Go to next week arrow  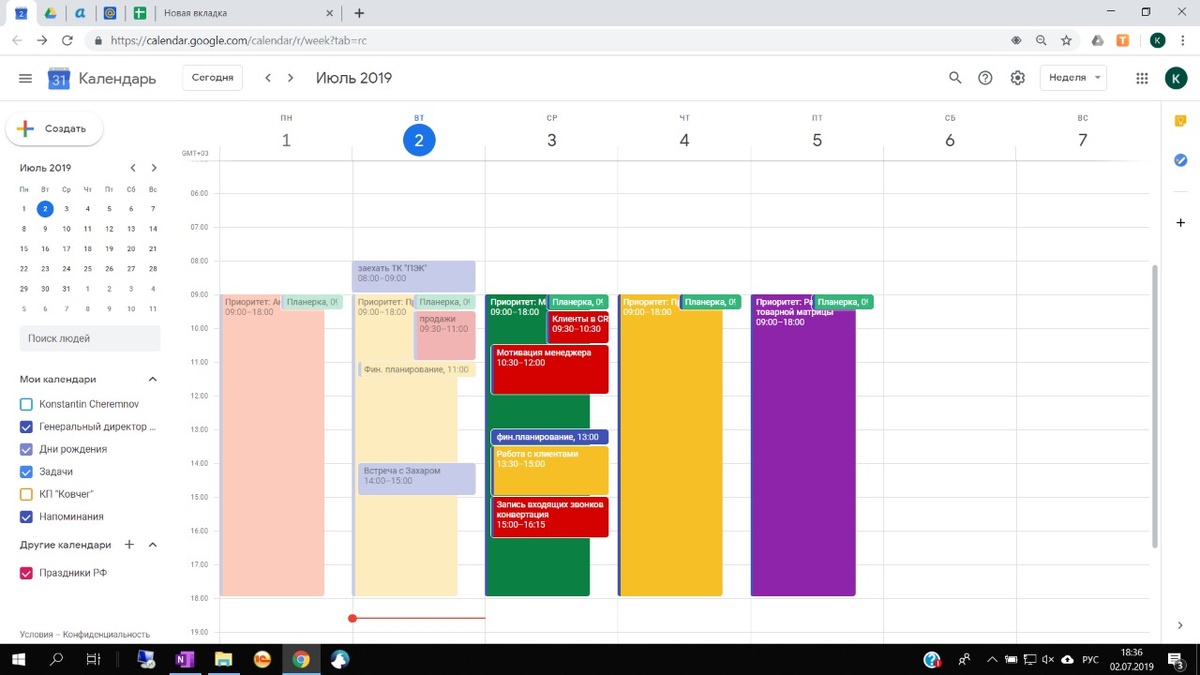(291, 78)
